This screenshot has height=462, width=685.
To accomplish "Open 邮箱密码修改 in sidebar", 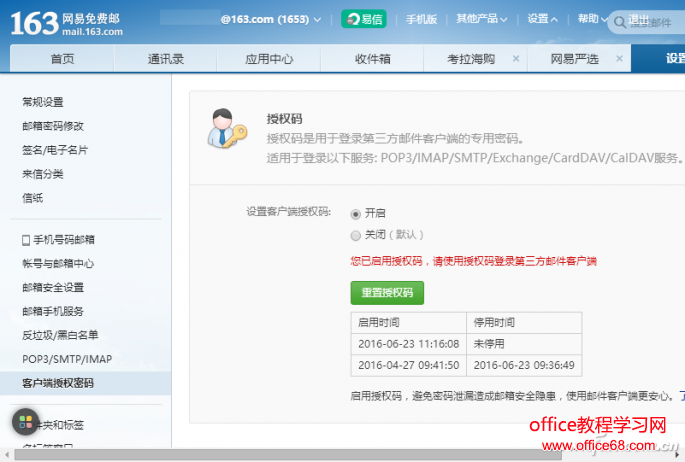I will coord(52,126).
